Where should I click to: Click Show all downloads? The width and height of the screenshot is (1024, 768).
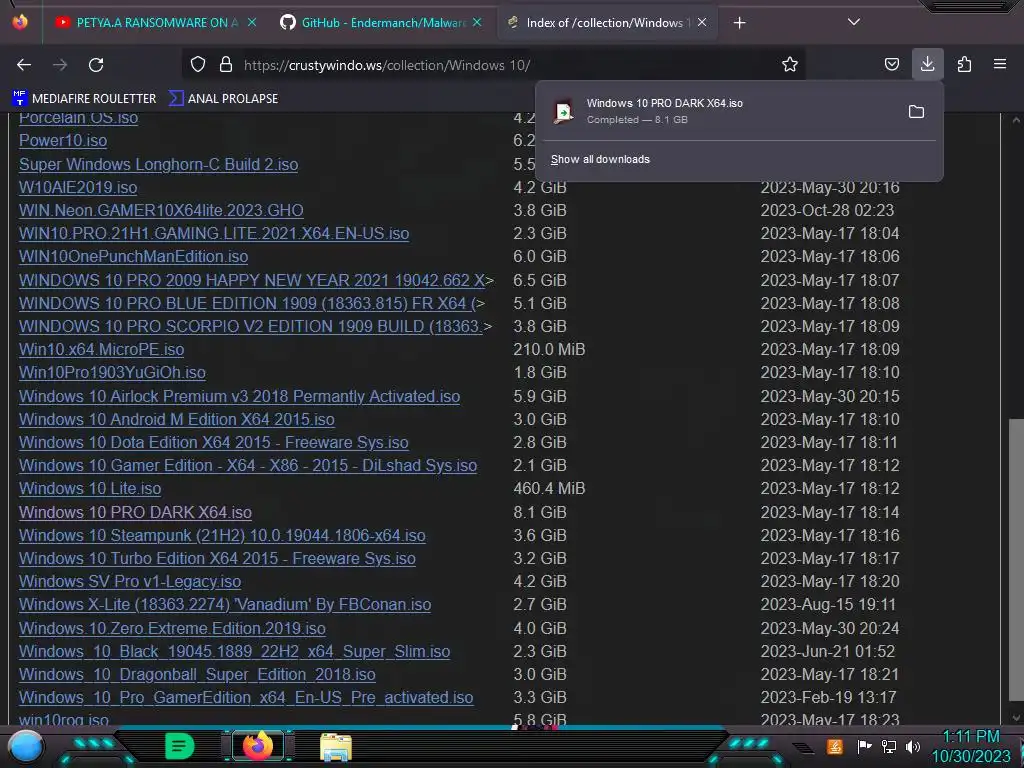pyautogui.click(x=600, y=159)
